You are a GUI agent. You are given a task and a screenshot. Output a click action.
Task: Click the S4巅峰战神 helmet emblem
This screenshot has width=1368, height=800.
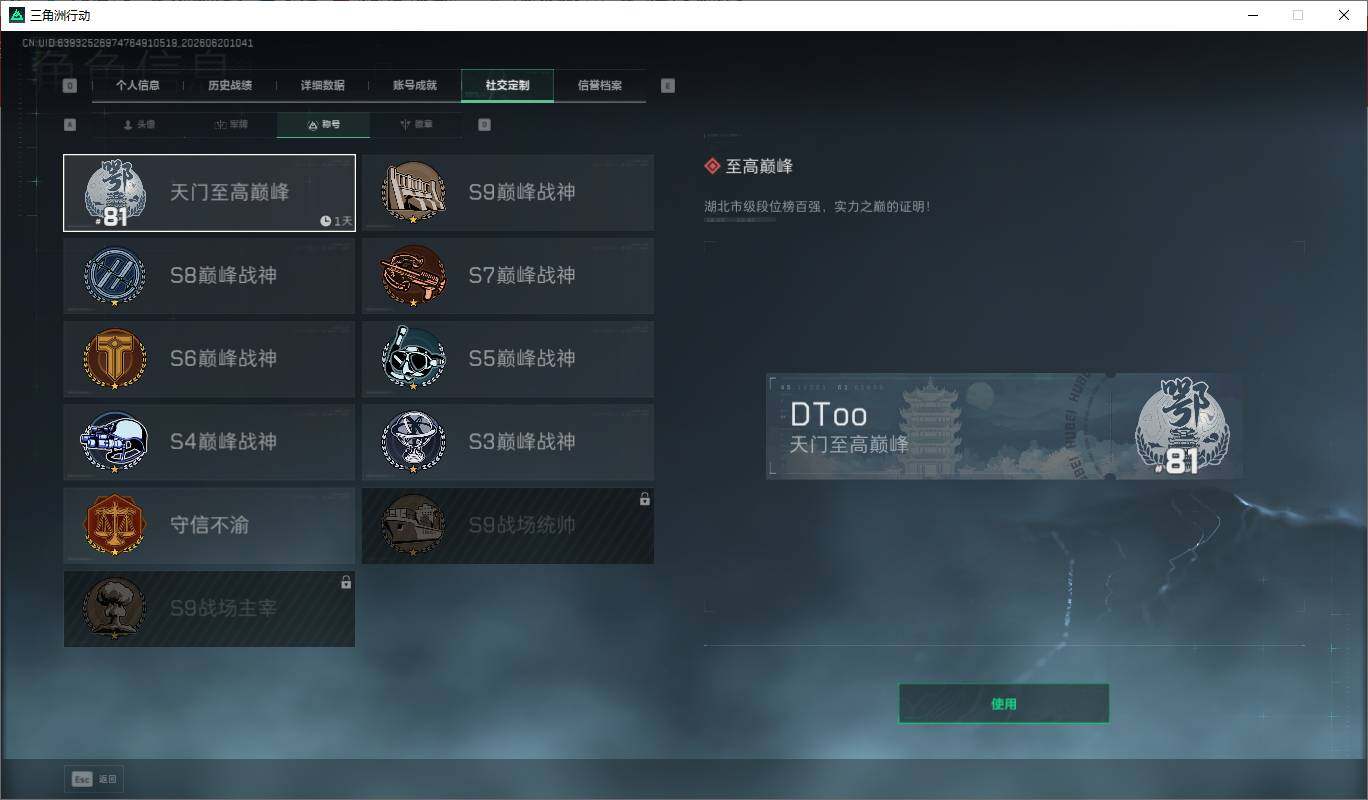click(x=115, y=441)
